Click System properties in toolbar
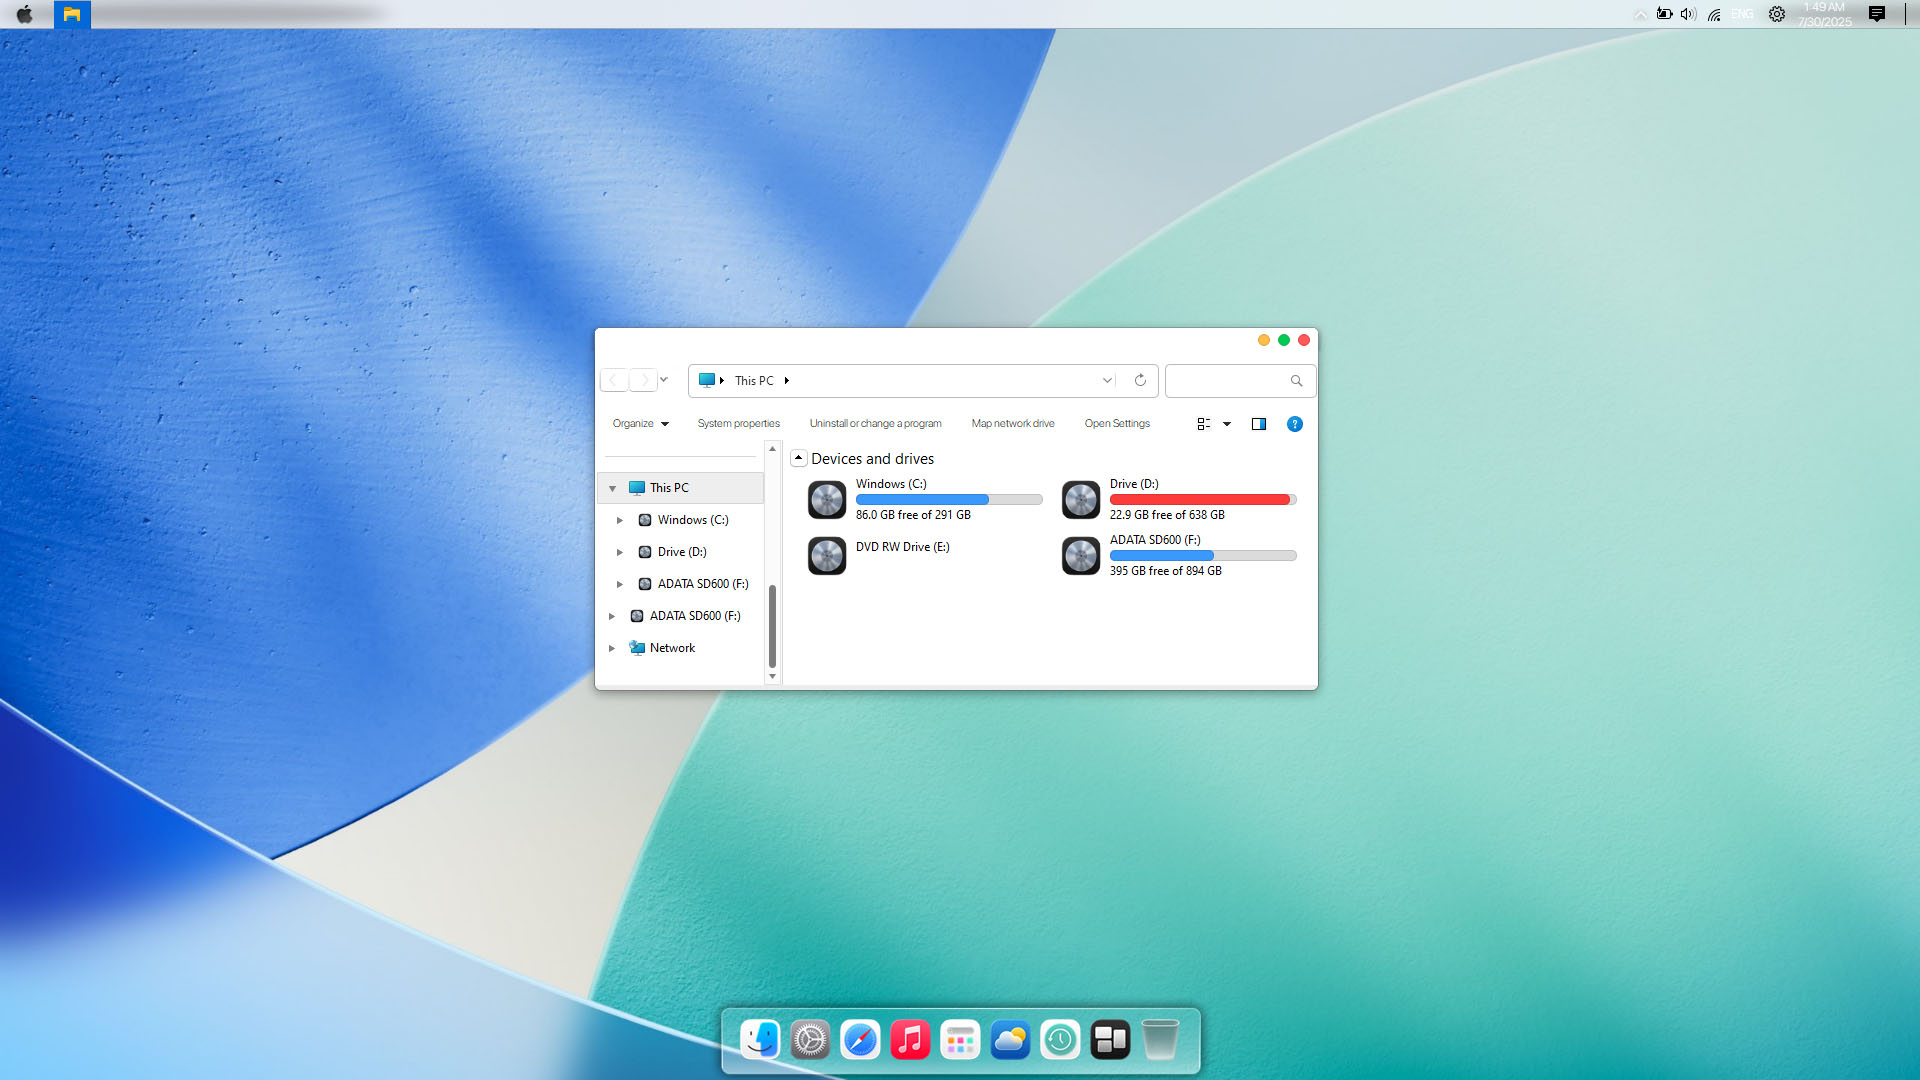1920x1080 pixels. pyautogui.click(x=738, y=424)
